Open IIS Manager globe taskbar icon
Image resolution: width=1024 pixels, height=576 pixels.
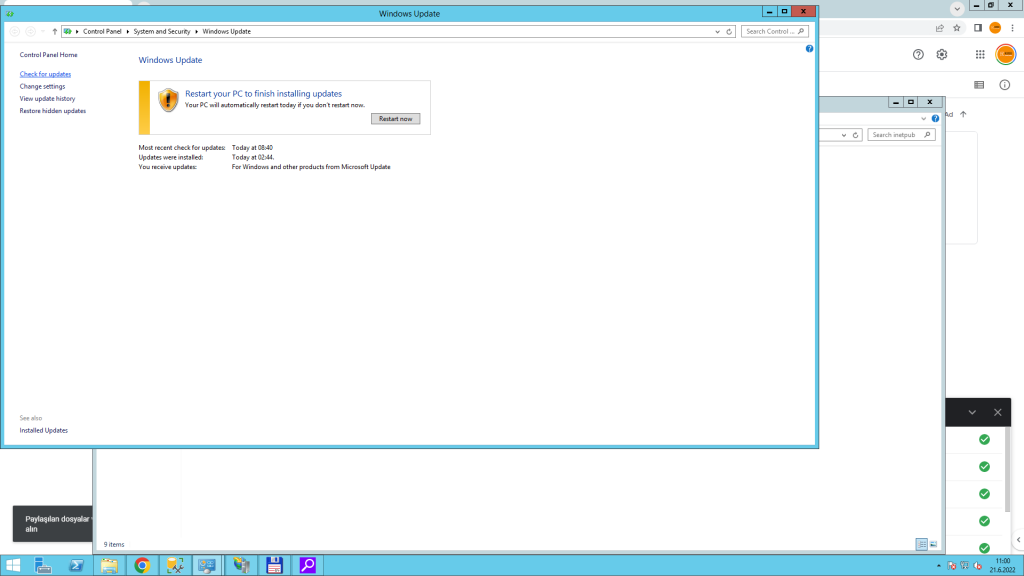(x=241, y=565)
